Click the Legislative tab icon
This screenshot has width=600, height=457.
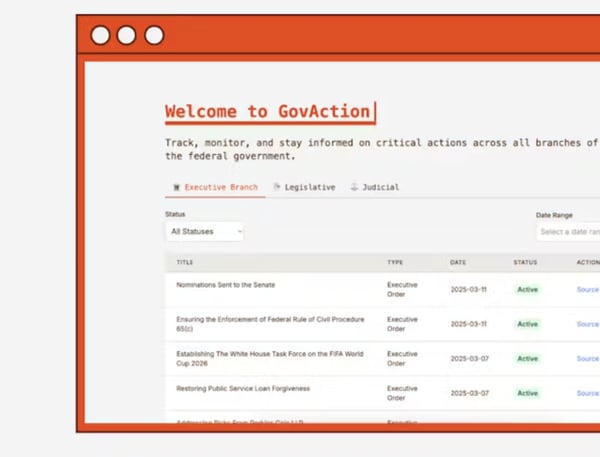click(x=277, y=187)
